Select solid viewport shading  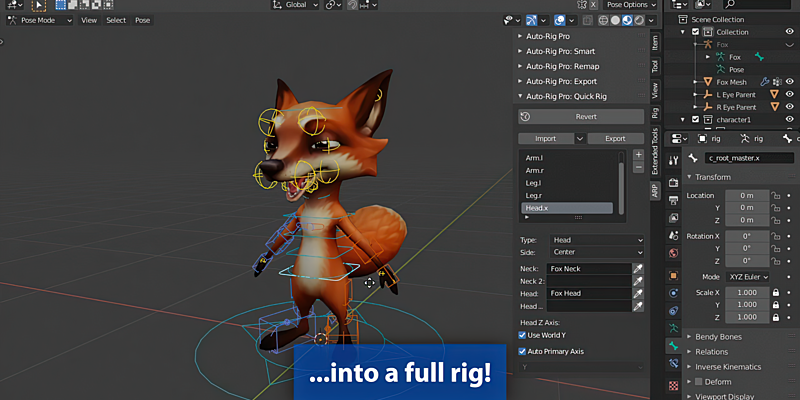click(x=615, y=20)
